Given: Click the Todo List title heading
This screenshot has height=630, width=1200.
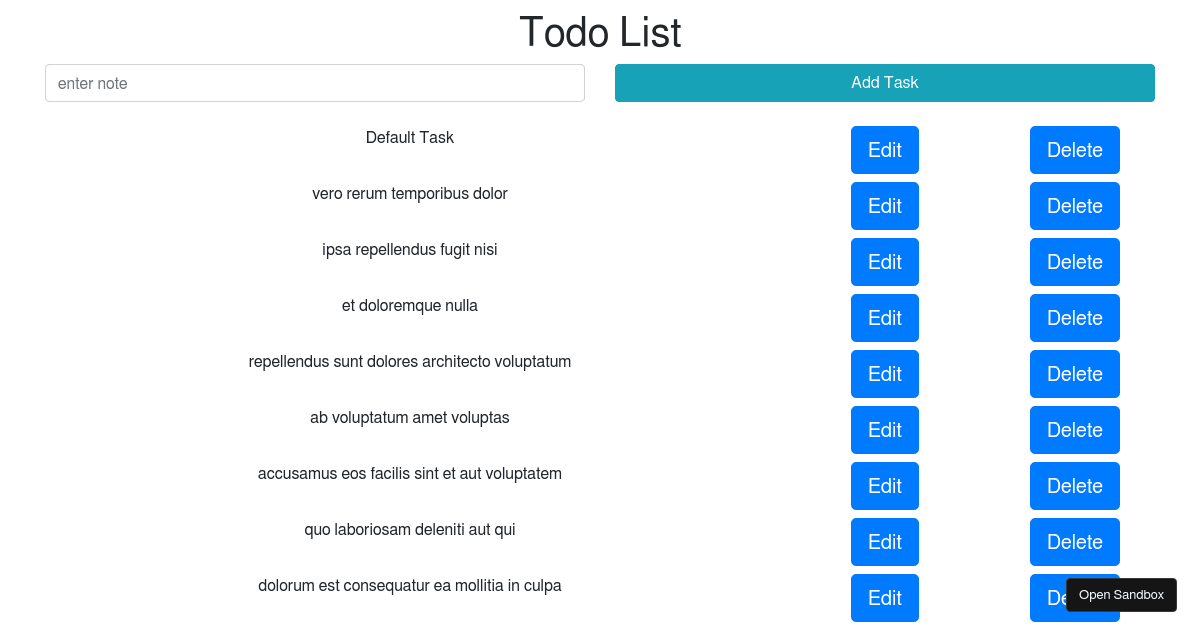Looking at the screenshot, I should point(599,32).
